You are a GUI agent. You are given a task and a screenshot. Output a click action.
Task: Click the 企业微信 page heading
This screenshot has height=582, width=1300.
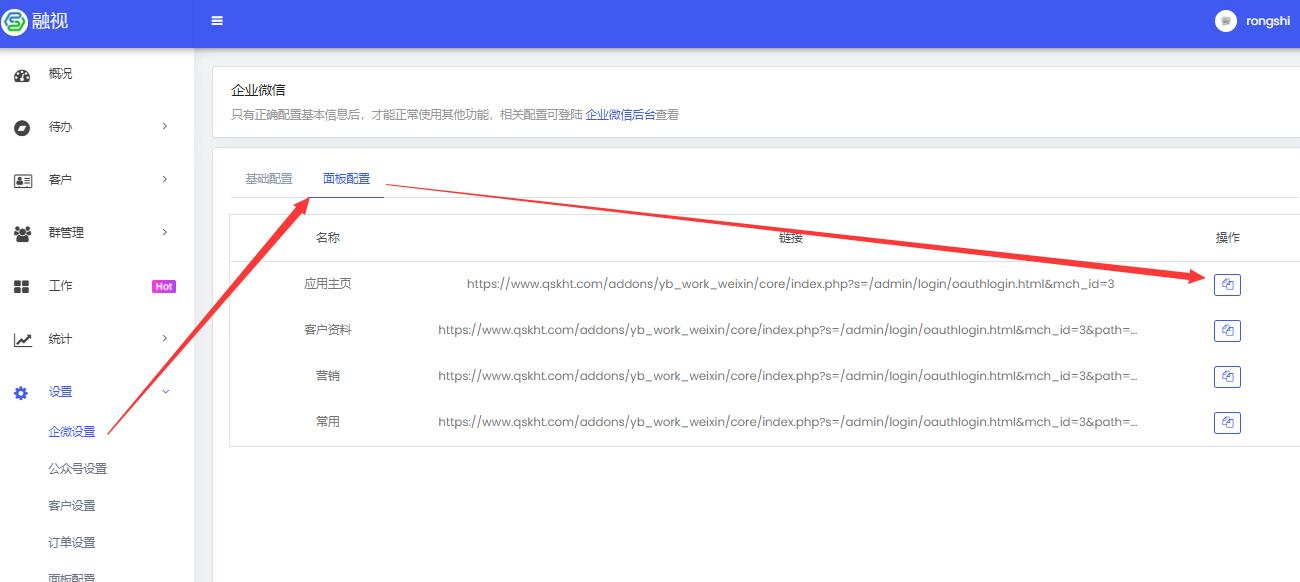click(258, 90)
